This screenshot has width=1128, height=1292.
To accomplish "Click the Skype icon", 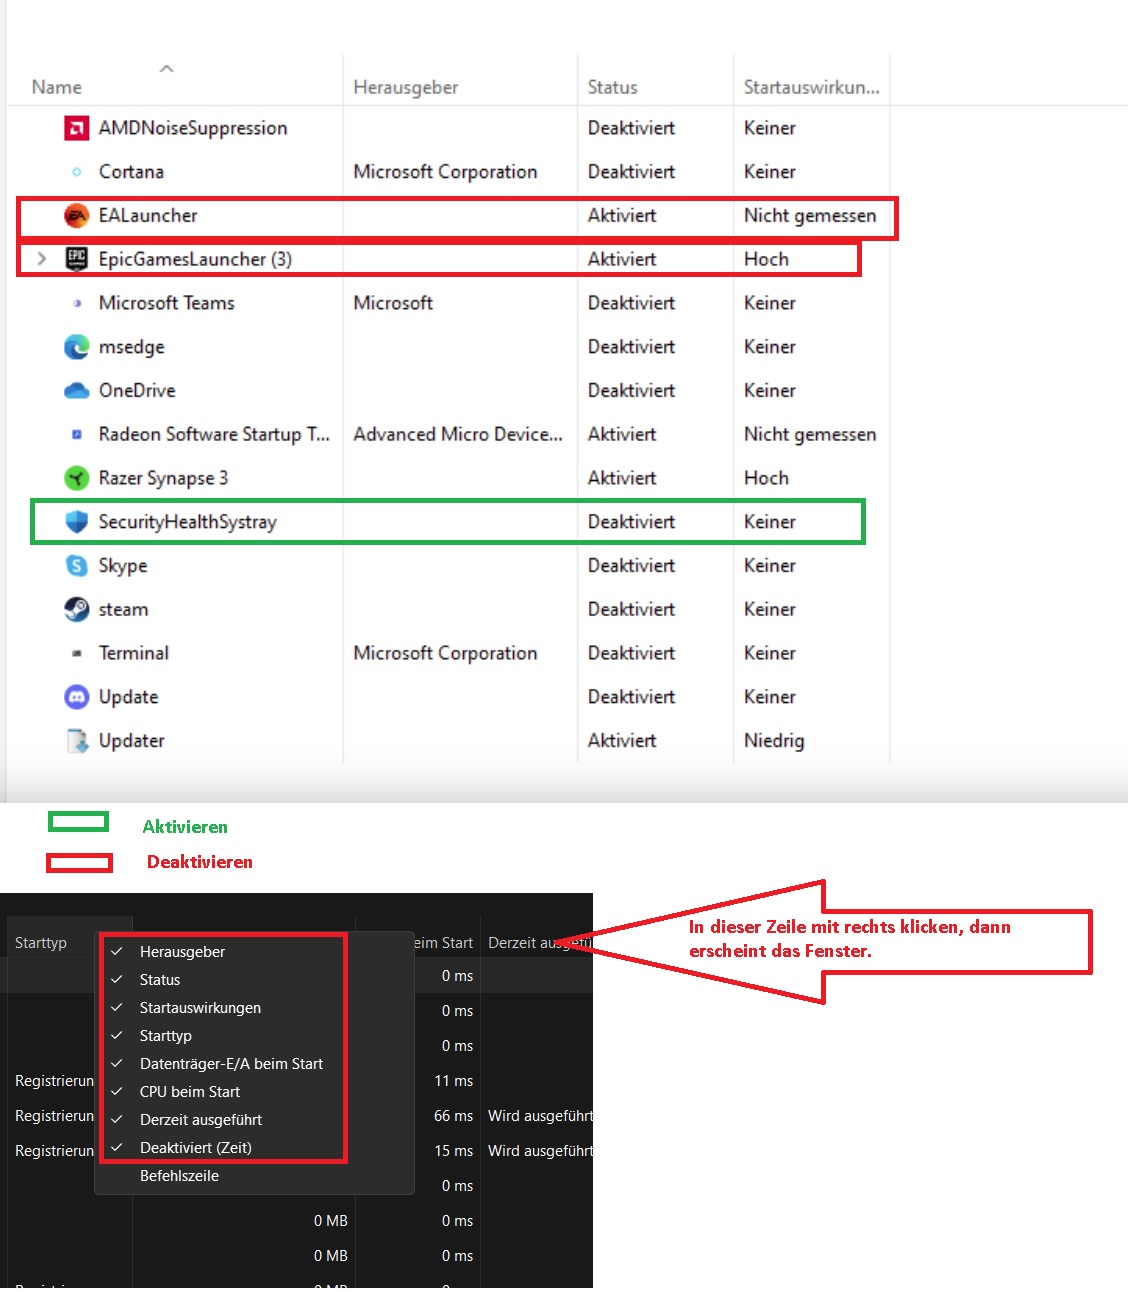I will tap(76, 566).
